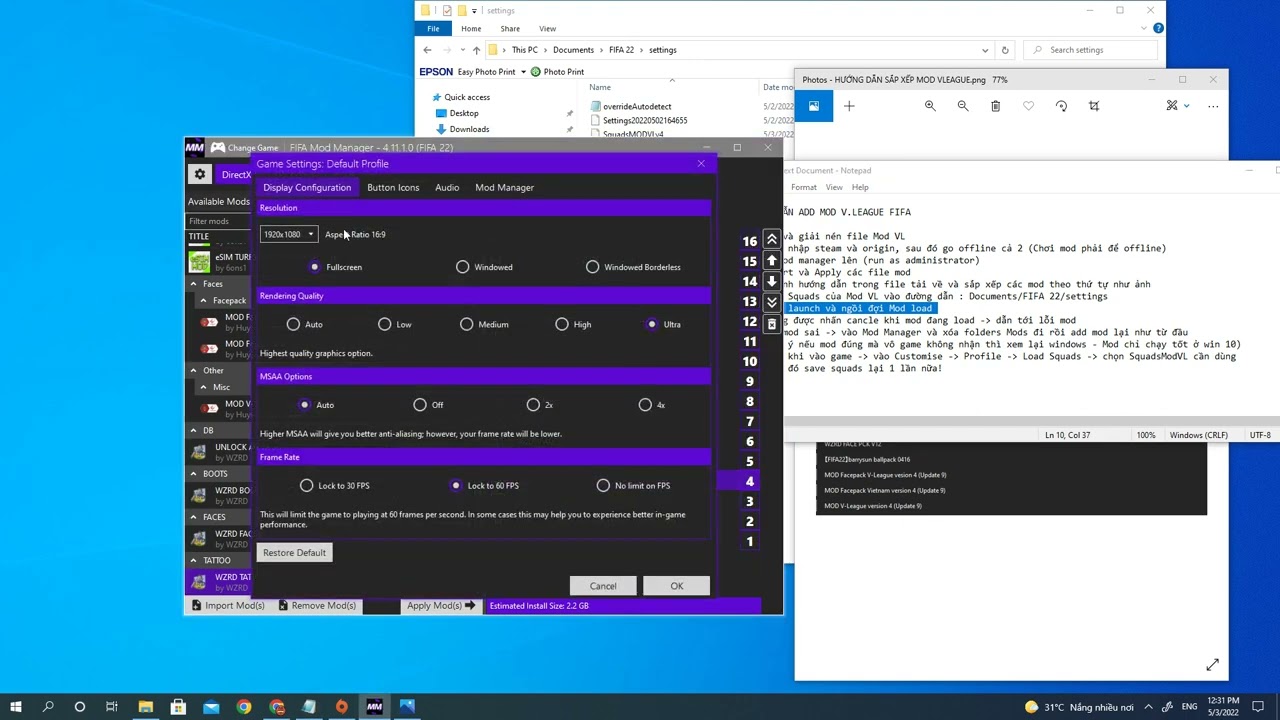Viewport: 1280px width, 720px height.
Task: Add photo to favorites heart icon
Action: [1028, 106]
